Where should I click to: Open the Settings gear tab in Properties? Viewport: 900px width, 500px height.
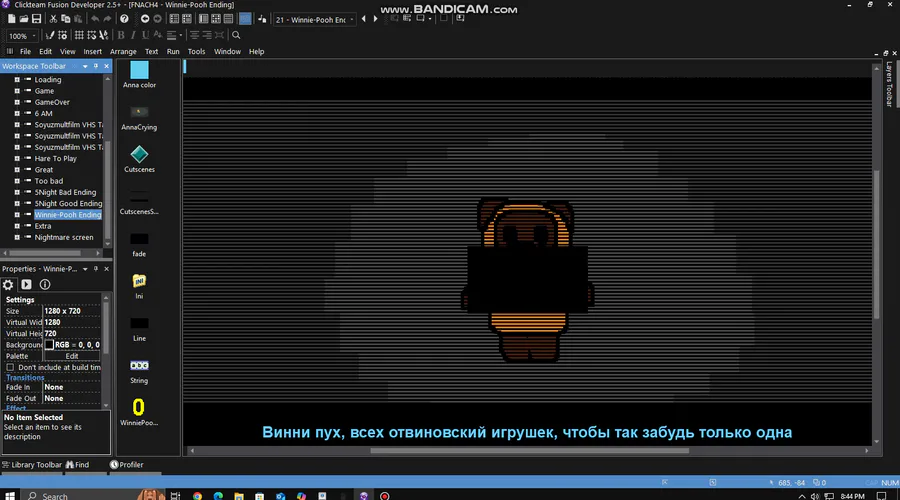tap(8, 284)
